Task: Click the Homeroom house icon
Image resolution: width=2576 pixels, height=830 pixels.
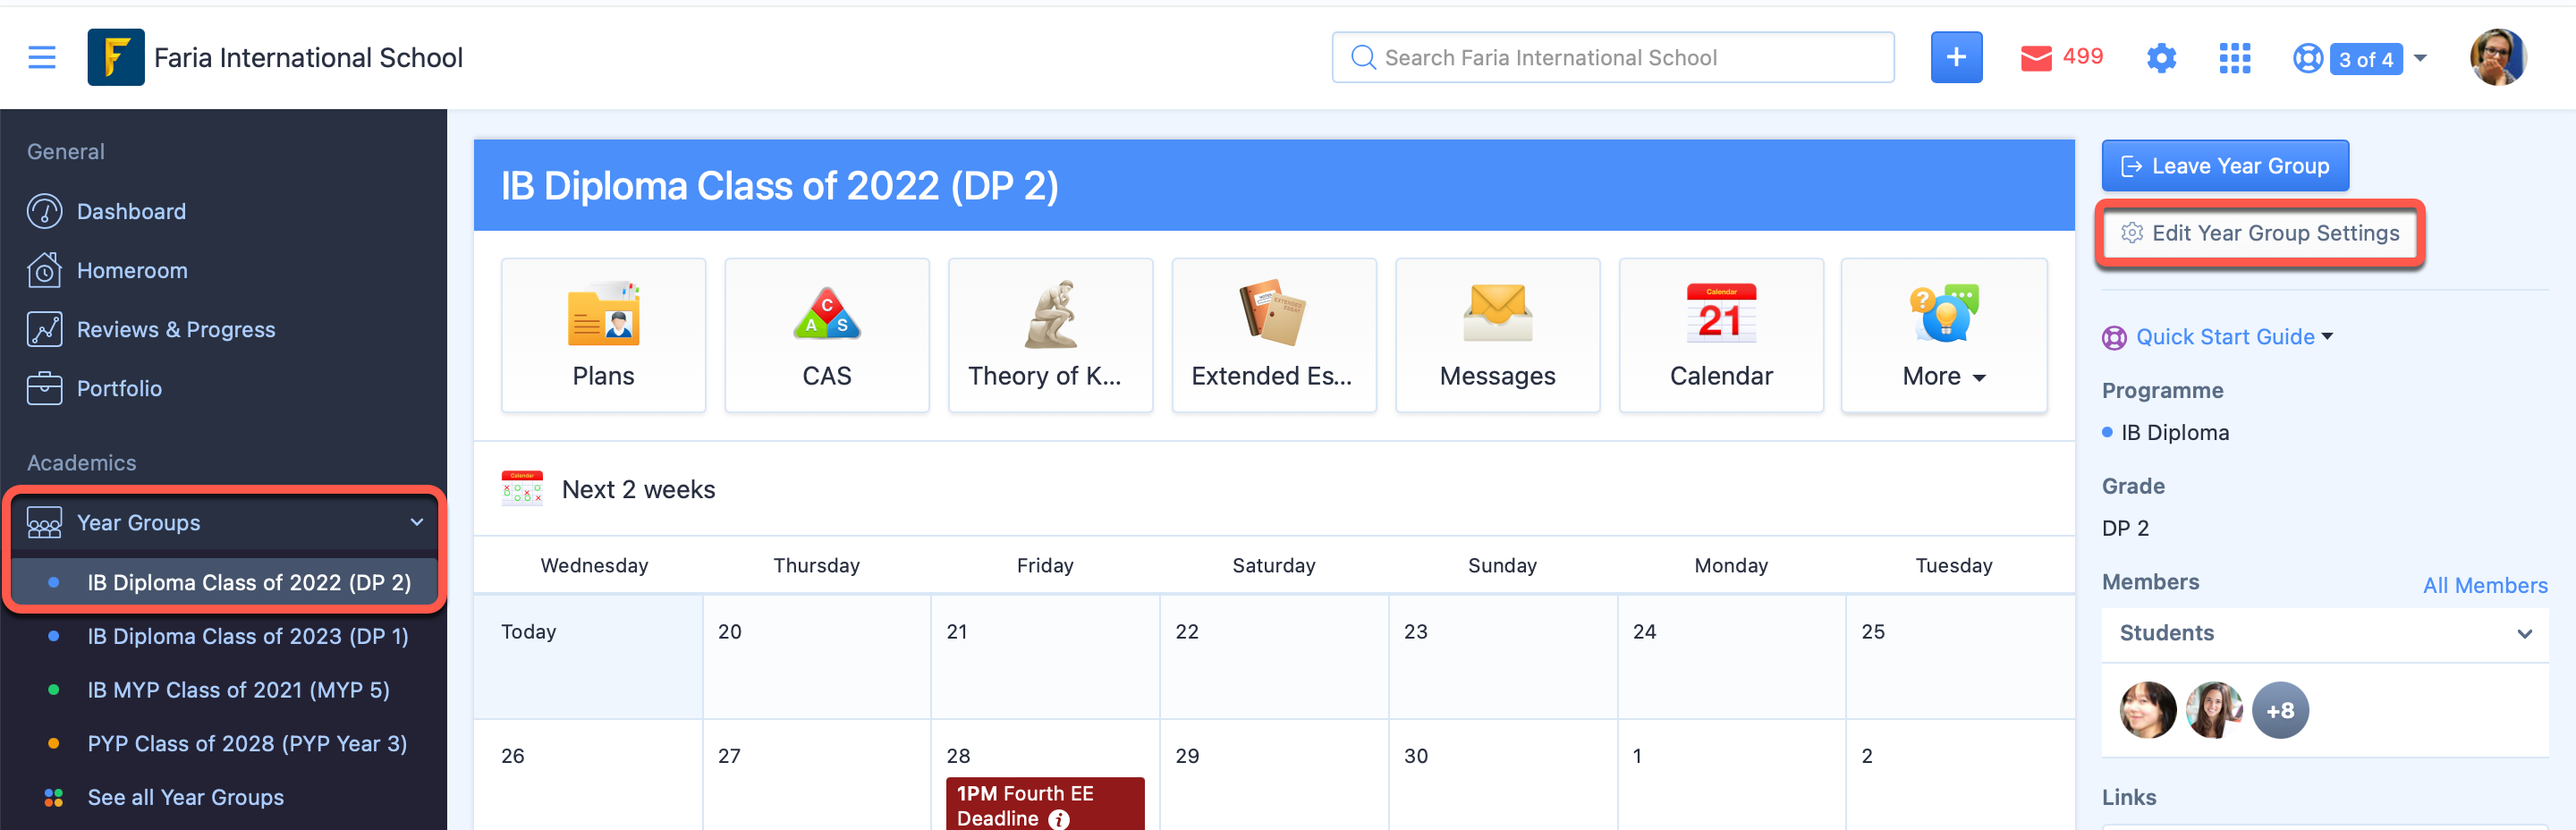Action: tap(44, 270)
